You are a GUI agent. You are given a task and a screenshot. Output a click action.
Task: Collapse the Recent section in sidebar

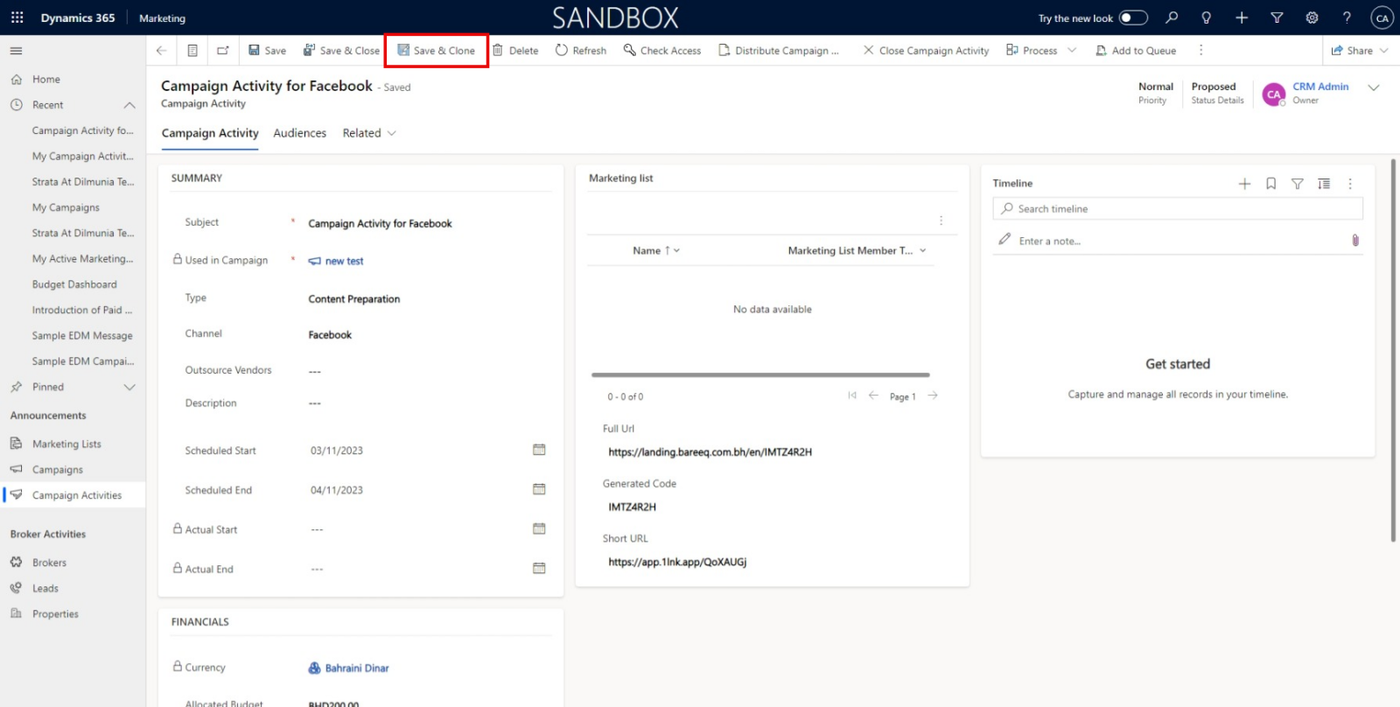click(129, 105)
